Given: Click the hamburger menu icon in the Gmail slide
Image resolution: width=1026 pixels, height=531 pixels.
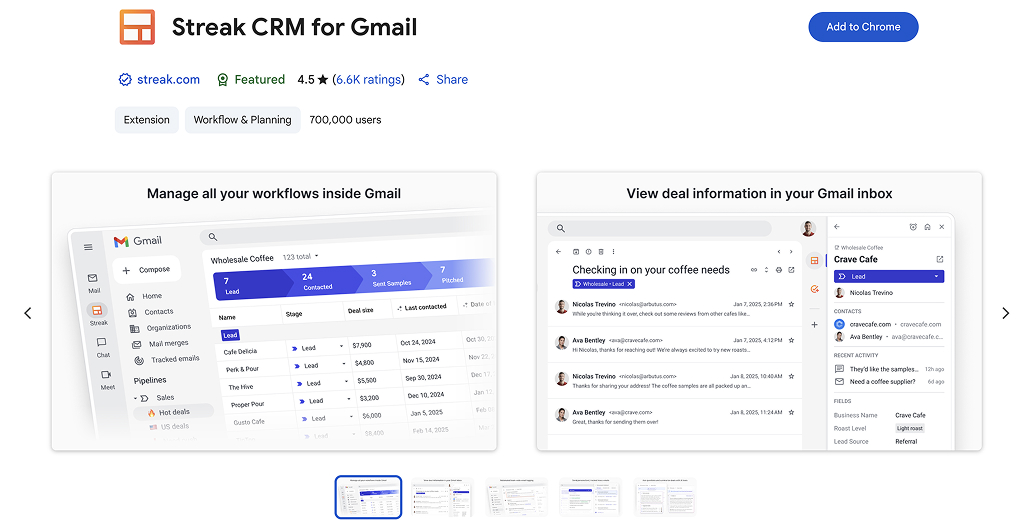Looking at the screenshot, I should coord(88,247).
